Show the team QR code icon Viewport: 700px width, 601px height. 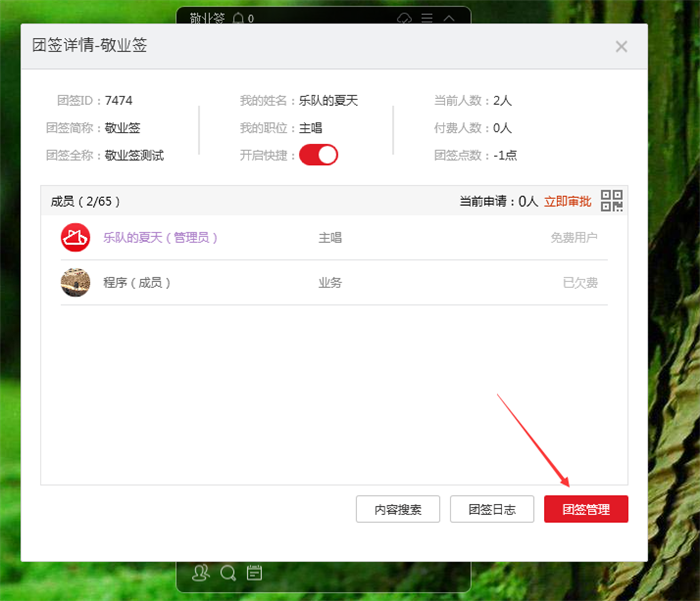click(612, 201)
